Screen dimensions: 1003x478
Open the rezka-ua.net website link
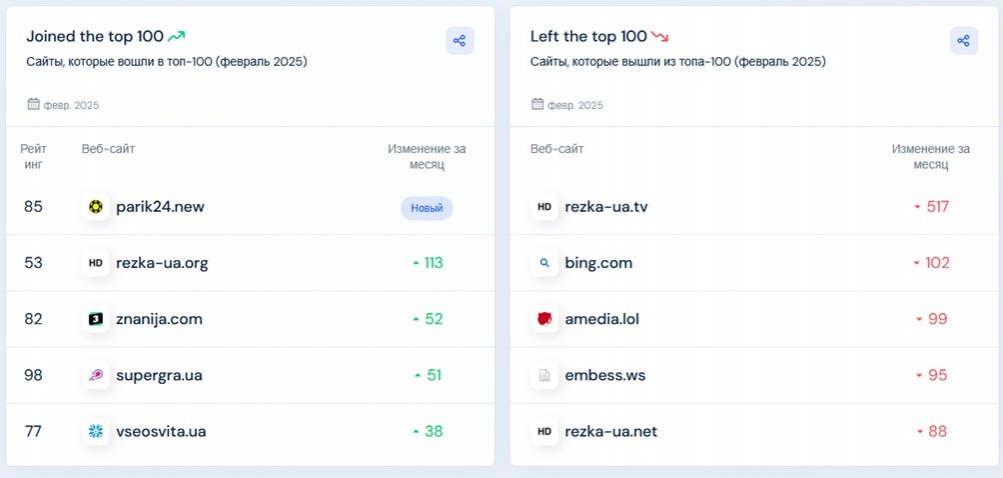pos(611,432)
